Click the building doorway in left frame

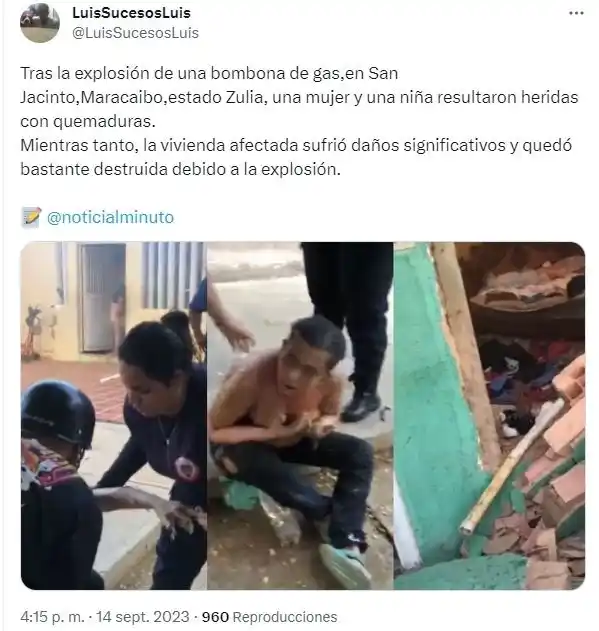(101, 298)
